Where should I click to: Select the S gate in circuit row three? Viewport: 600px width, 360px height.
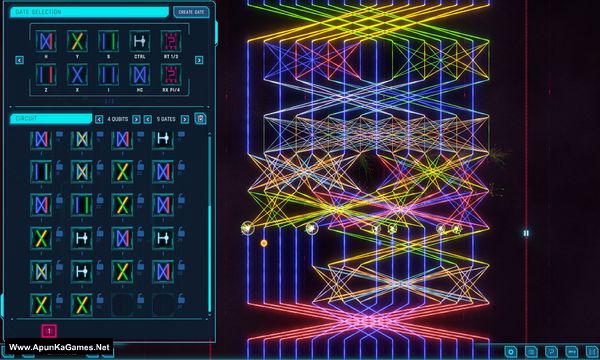tap(82, 205)
